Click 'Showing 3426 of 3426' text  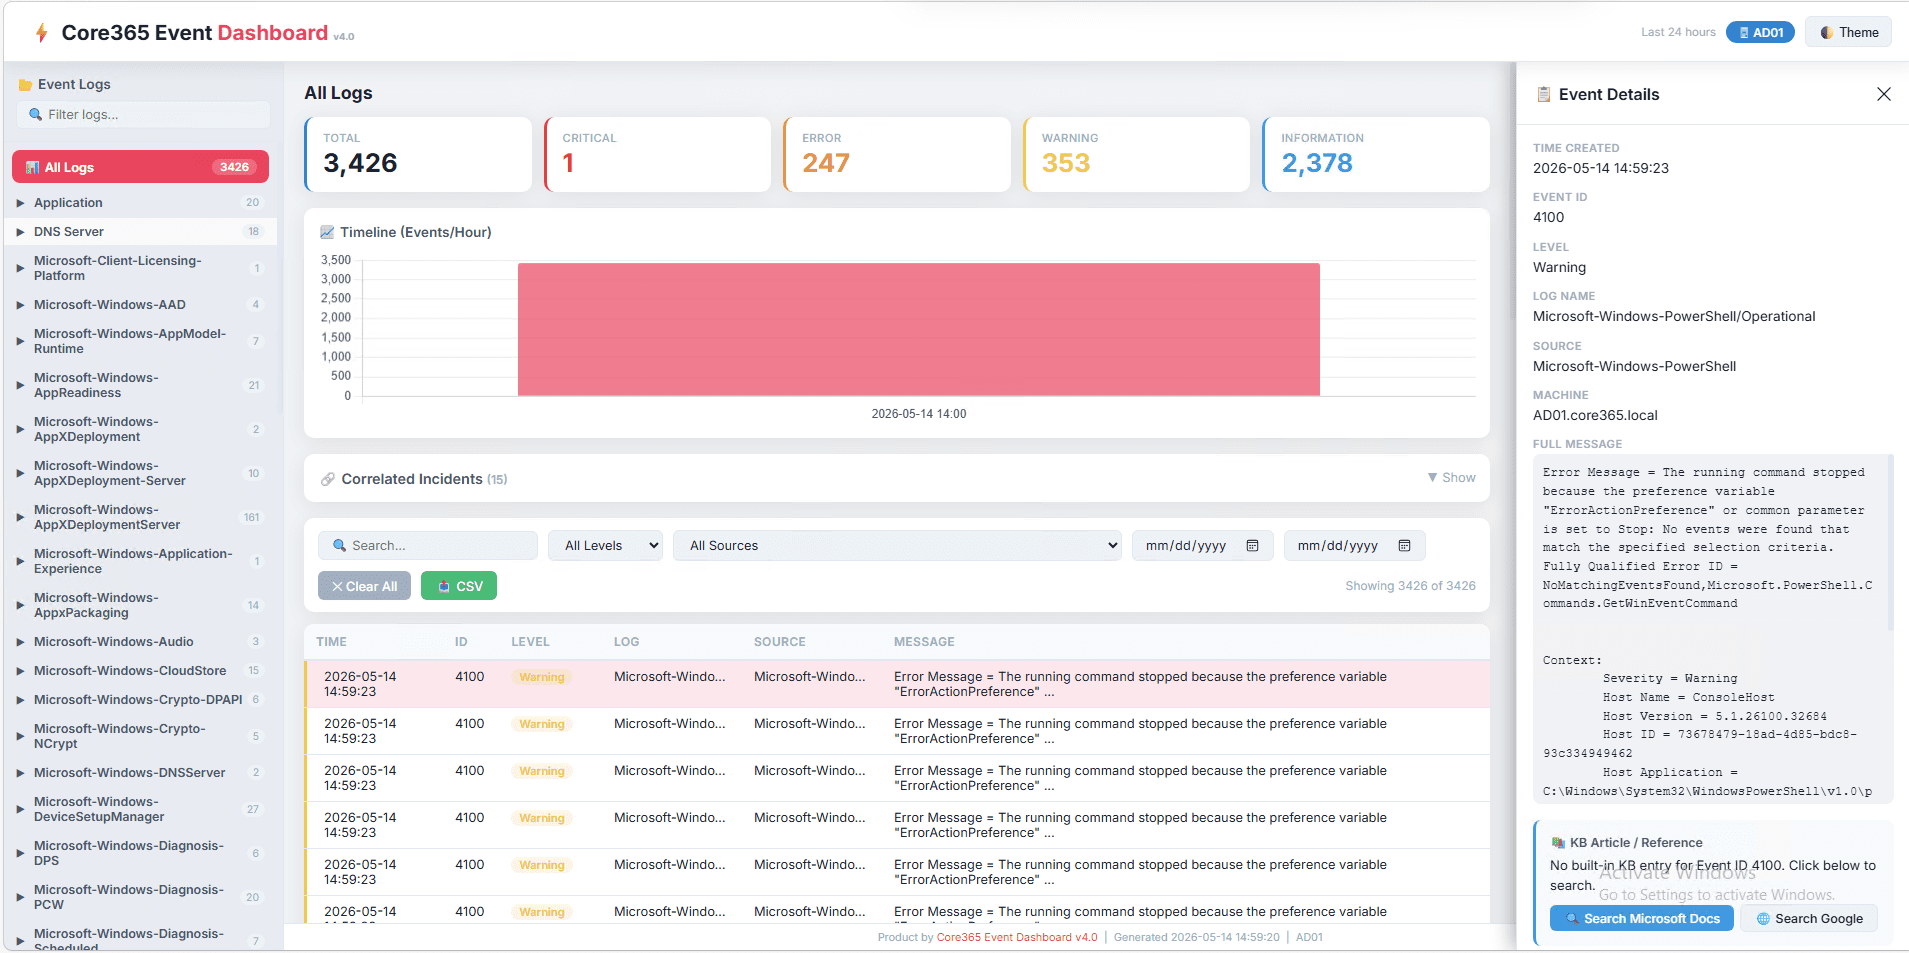pos(1410,586)
